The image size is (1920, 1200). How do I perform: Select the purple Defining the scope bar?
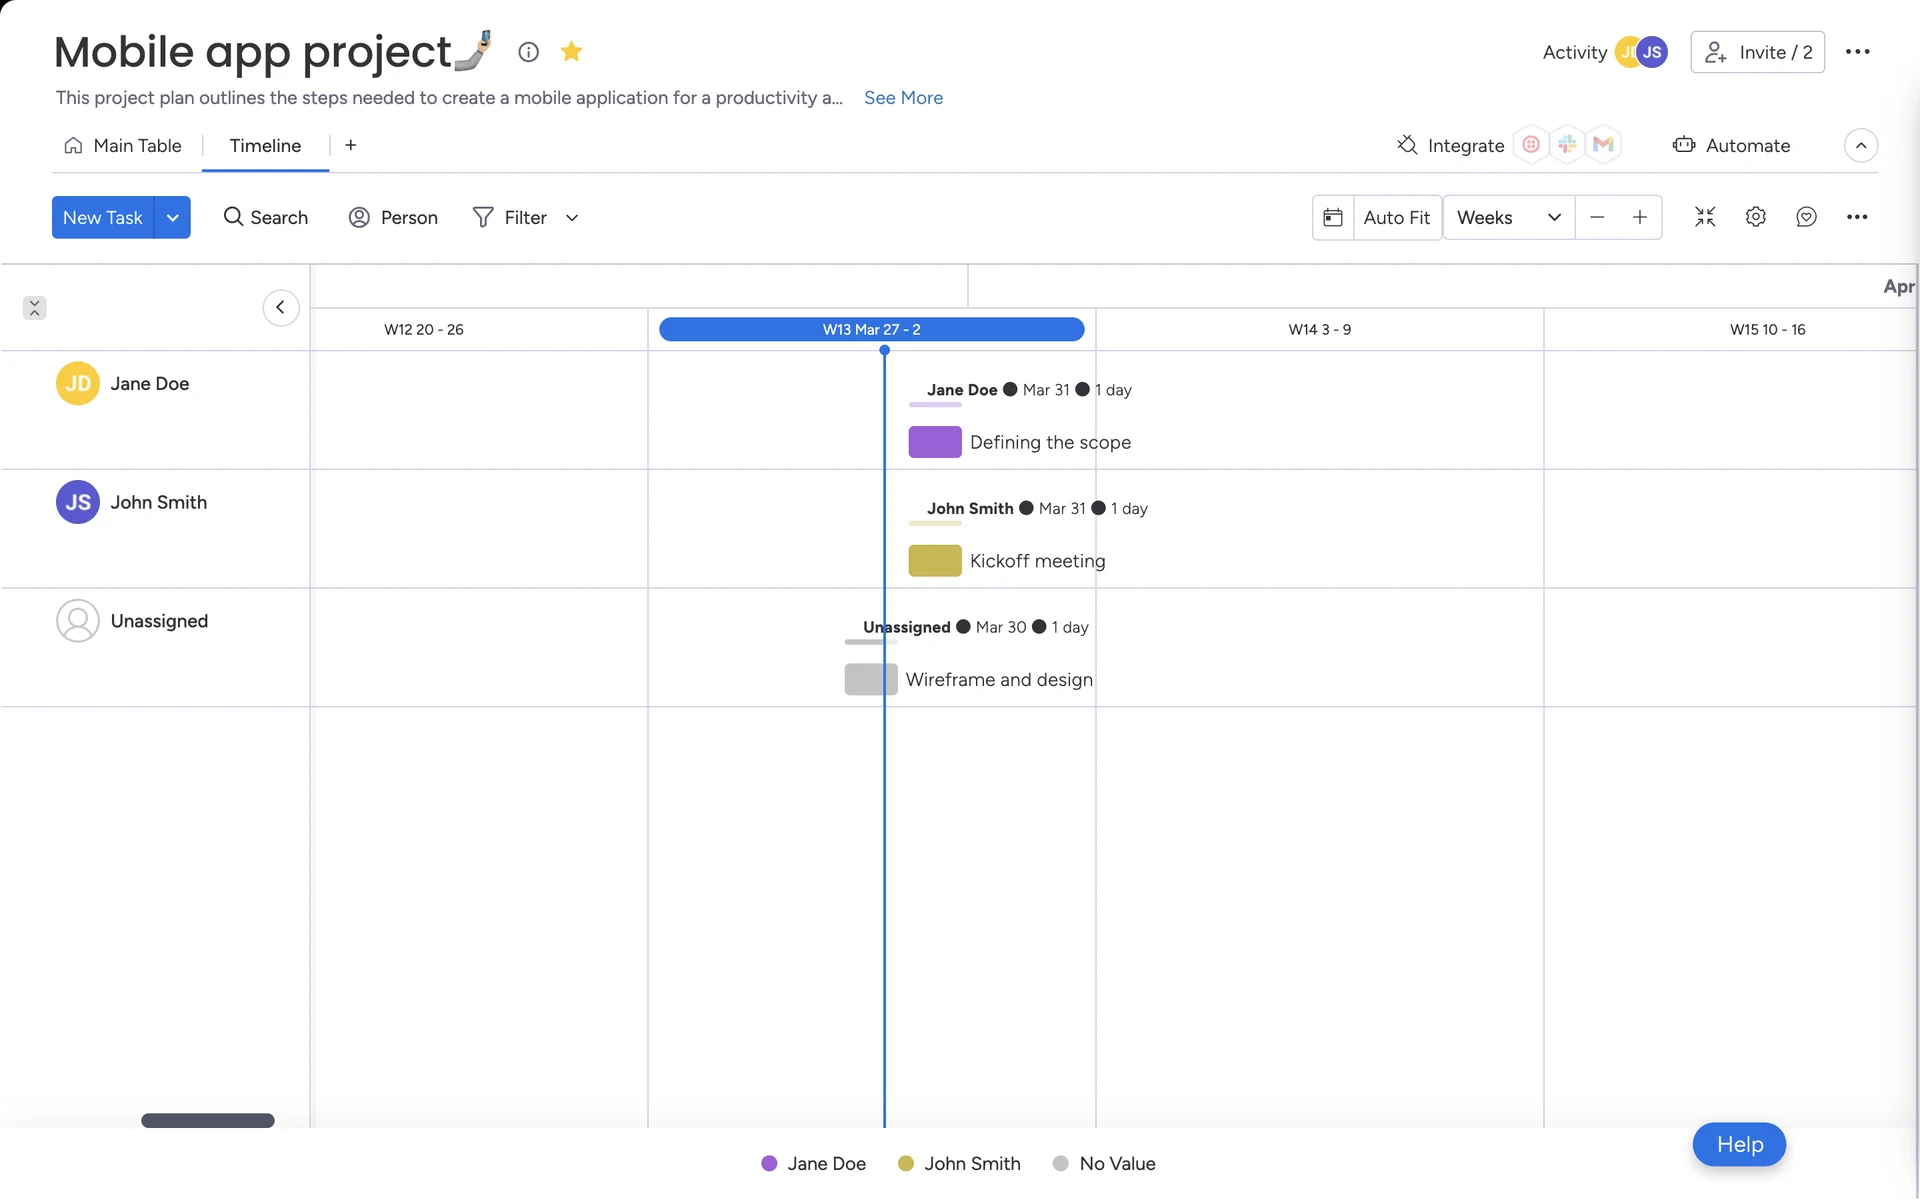(934, 442)
